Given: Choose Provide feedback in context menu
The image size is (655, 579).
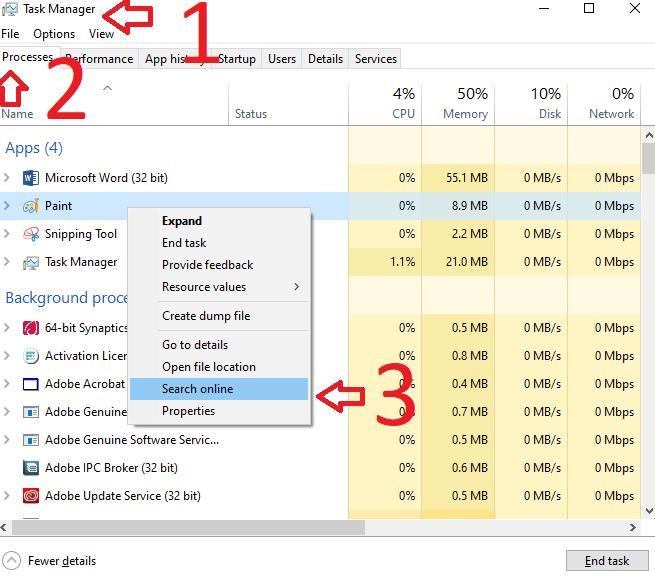Looking at the screenshot, I should (x=219, y=265).
